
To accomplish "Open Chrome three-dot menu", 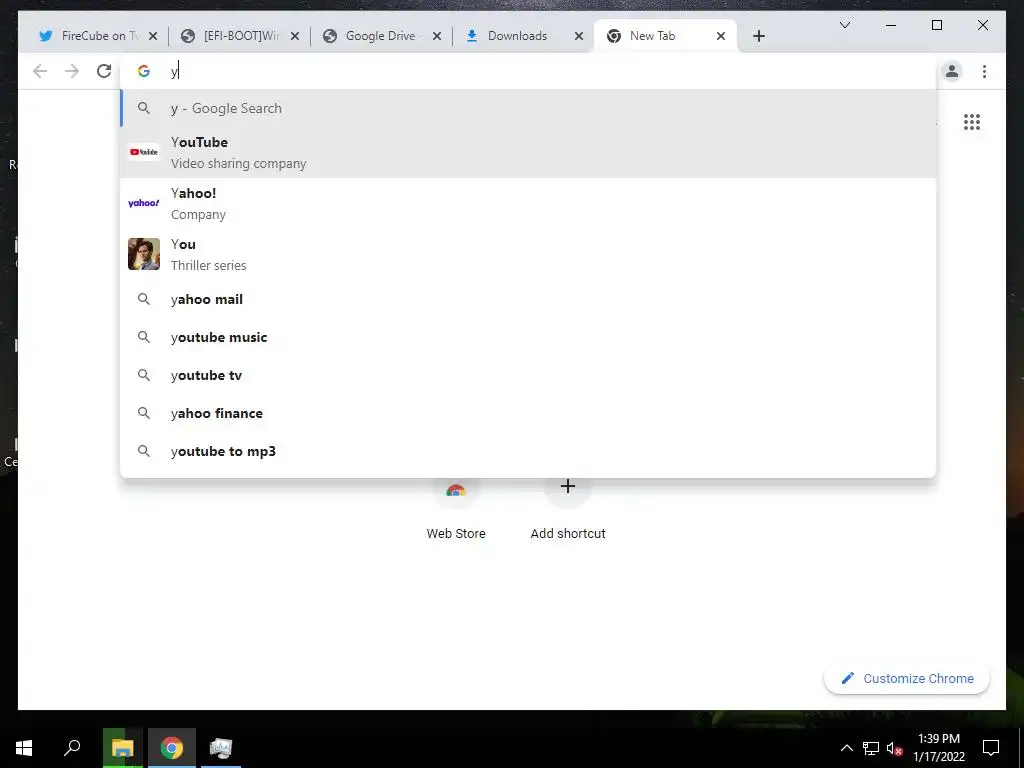I will pyautogui.click(x=984, y=71).
